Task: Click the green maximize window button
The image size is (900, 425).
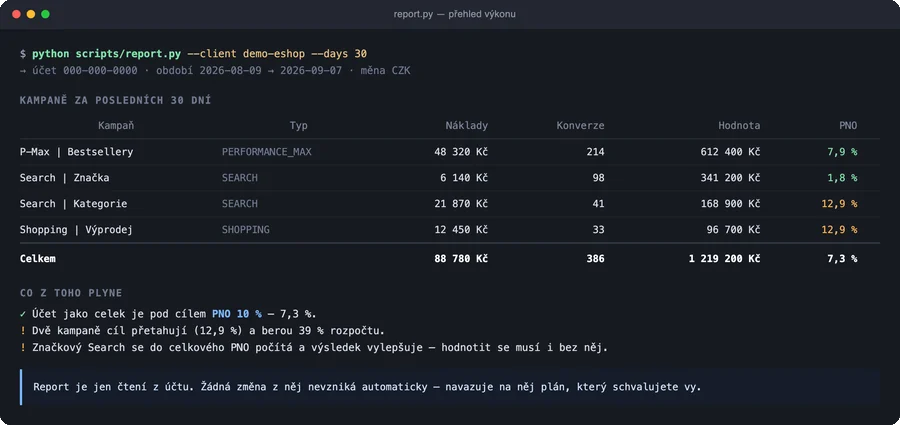Action: pyautogui.click(x=45, y=14)
